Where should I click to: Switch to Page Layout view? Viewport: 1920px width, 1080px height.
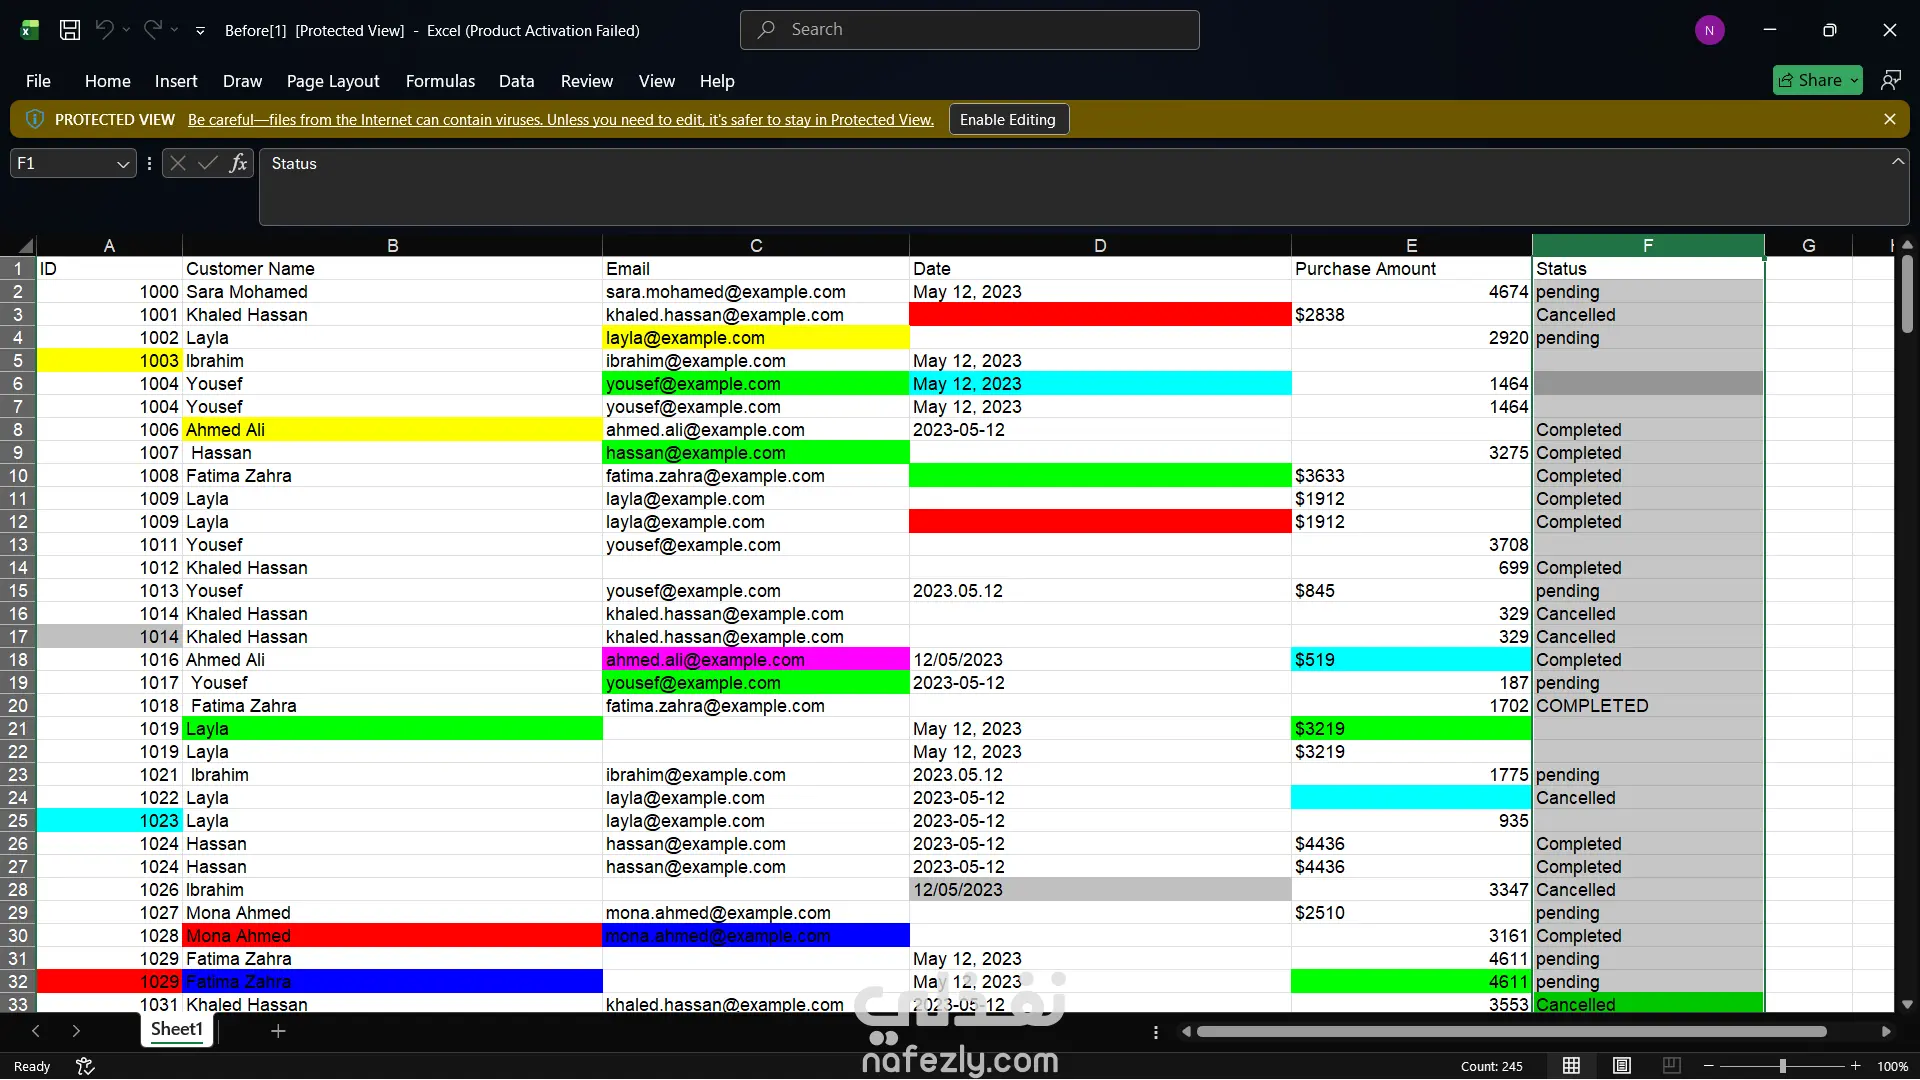[1622, 1066]
